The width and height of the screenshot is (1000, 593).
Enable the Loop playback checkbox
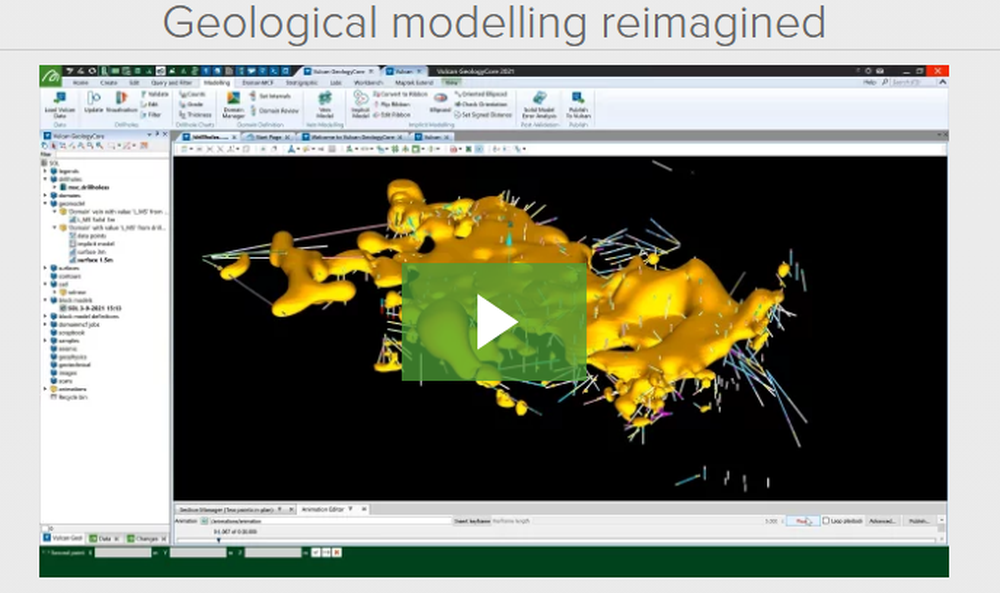click(826, 521)
